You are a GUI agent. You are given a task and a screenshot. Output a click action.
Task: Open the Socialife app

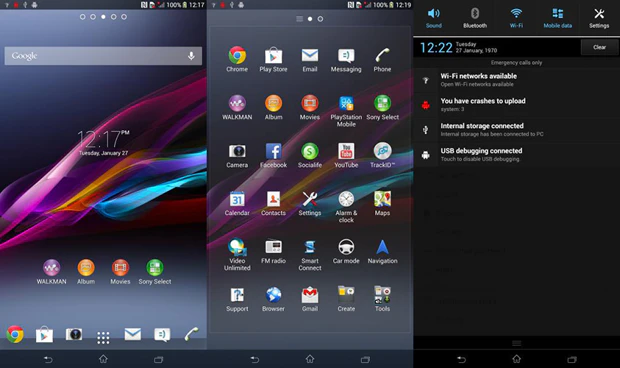(x=310, y=155)
